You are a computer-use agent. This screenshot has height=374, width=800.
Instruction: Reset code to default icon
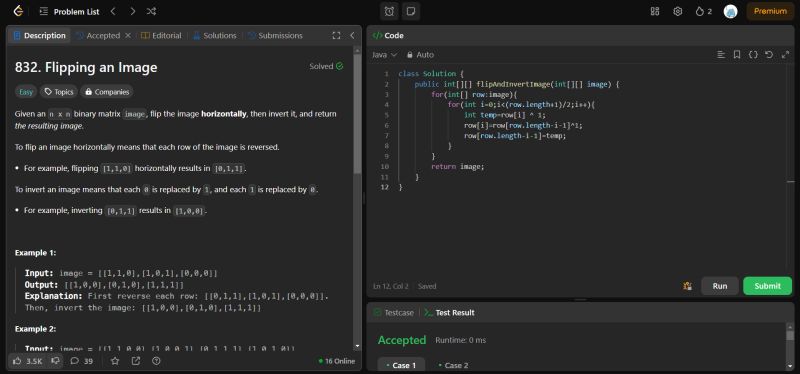pyautogui.click(x=769, y=55)
